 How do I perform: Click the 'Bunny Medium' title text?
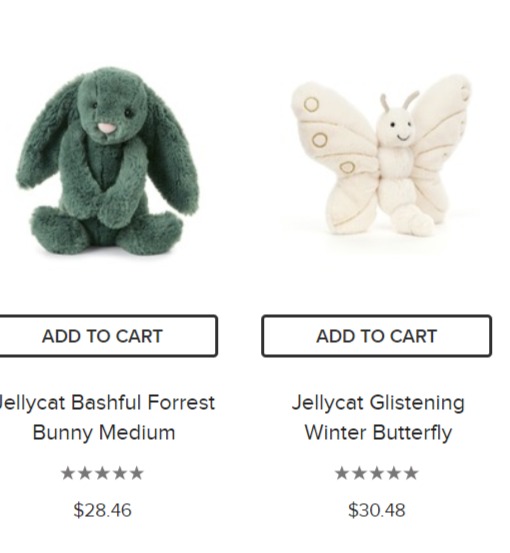(104, 433)
